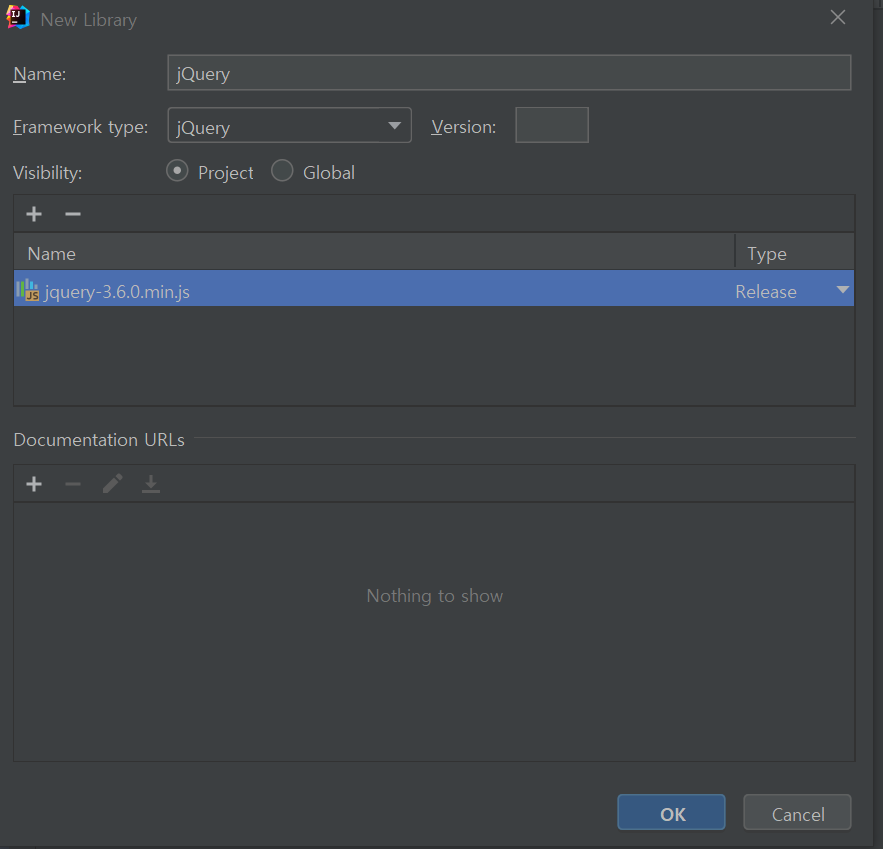Click the jquery-3.6.0.min.js file icon
This screenshot has width=883, height=849.
27,290
